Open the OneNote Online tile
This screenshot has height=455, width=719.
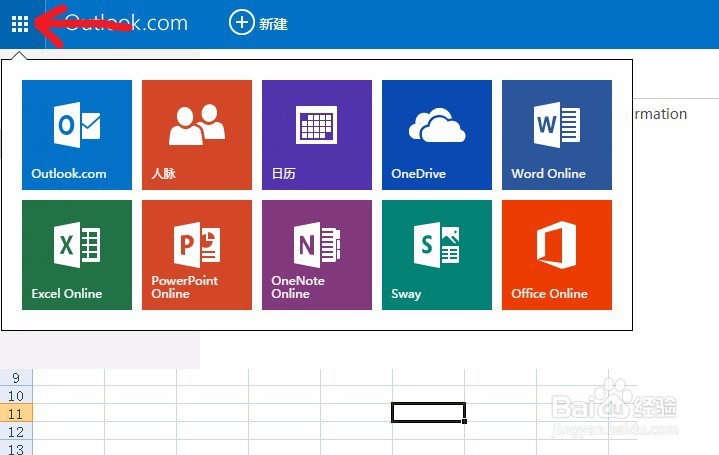click(317, 255)
